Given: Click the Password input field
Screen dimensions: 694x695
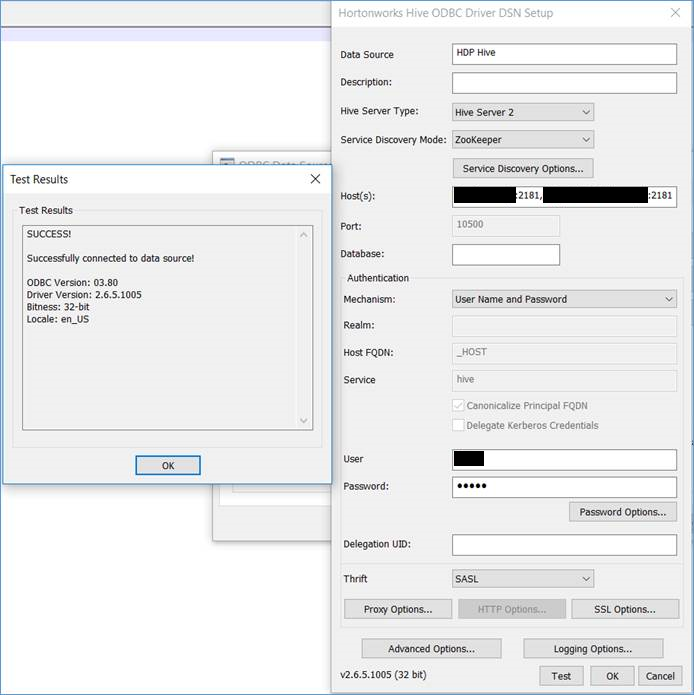Looking at the screenshot, I should click(x=564, y=487).
